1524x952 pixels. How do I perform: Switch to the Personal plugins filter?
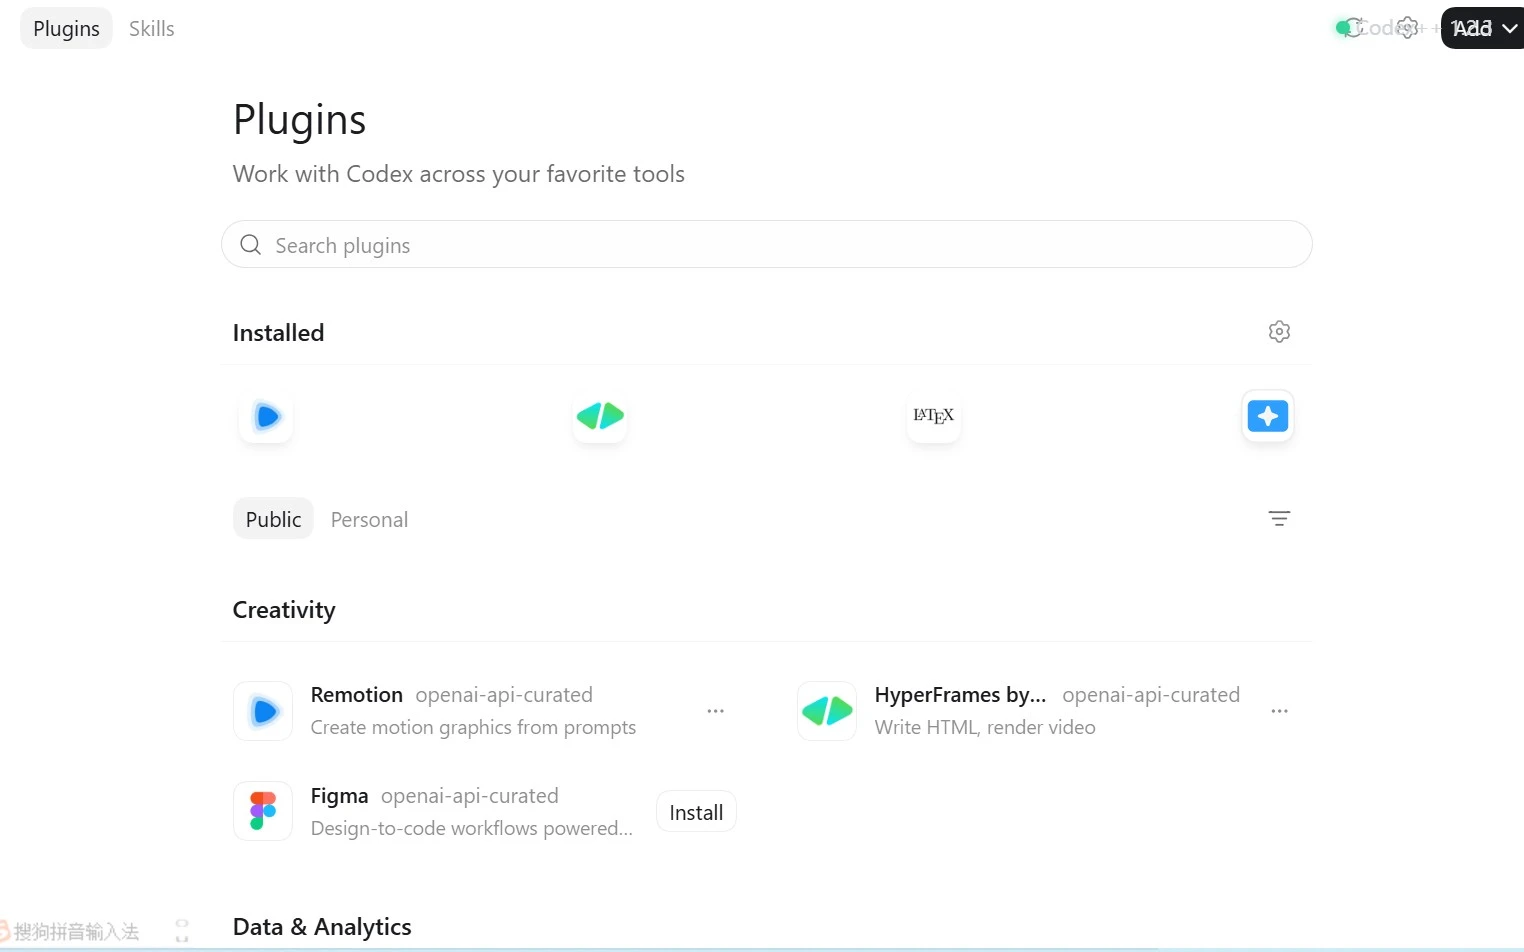369,519
